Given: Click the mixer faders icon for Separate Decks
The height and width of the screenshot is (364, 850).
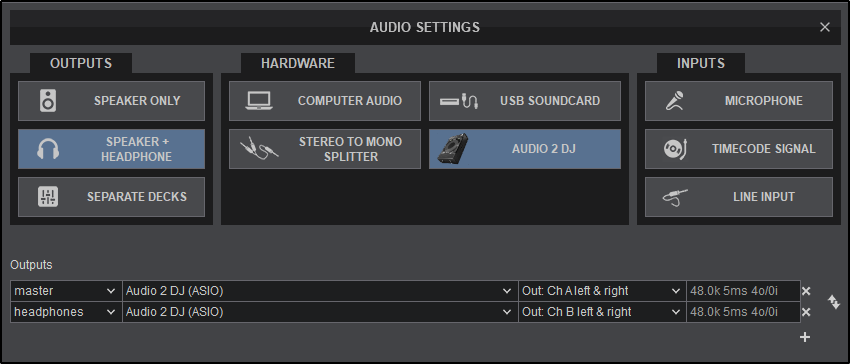Looking at the screenshot, I should click(x=48, y=197).
